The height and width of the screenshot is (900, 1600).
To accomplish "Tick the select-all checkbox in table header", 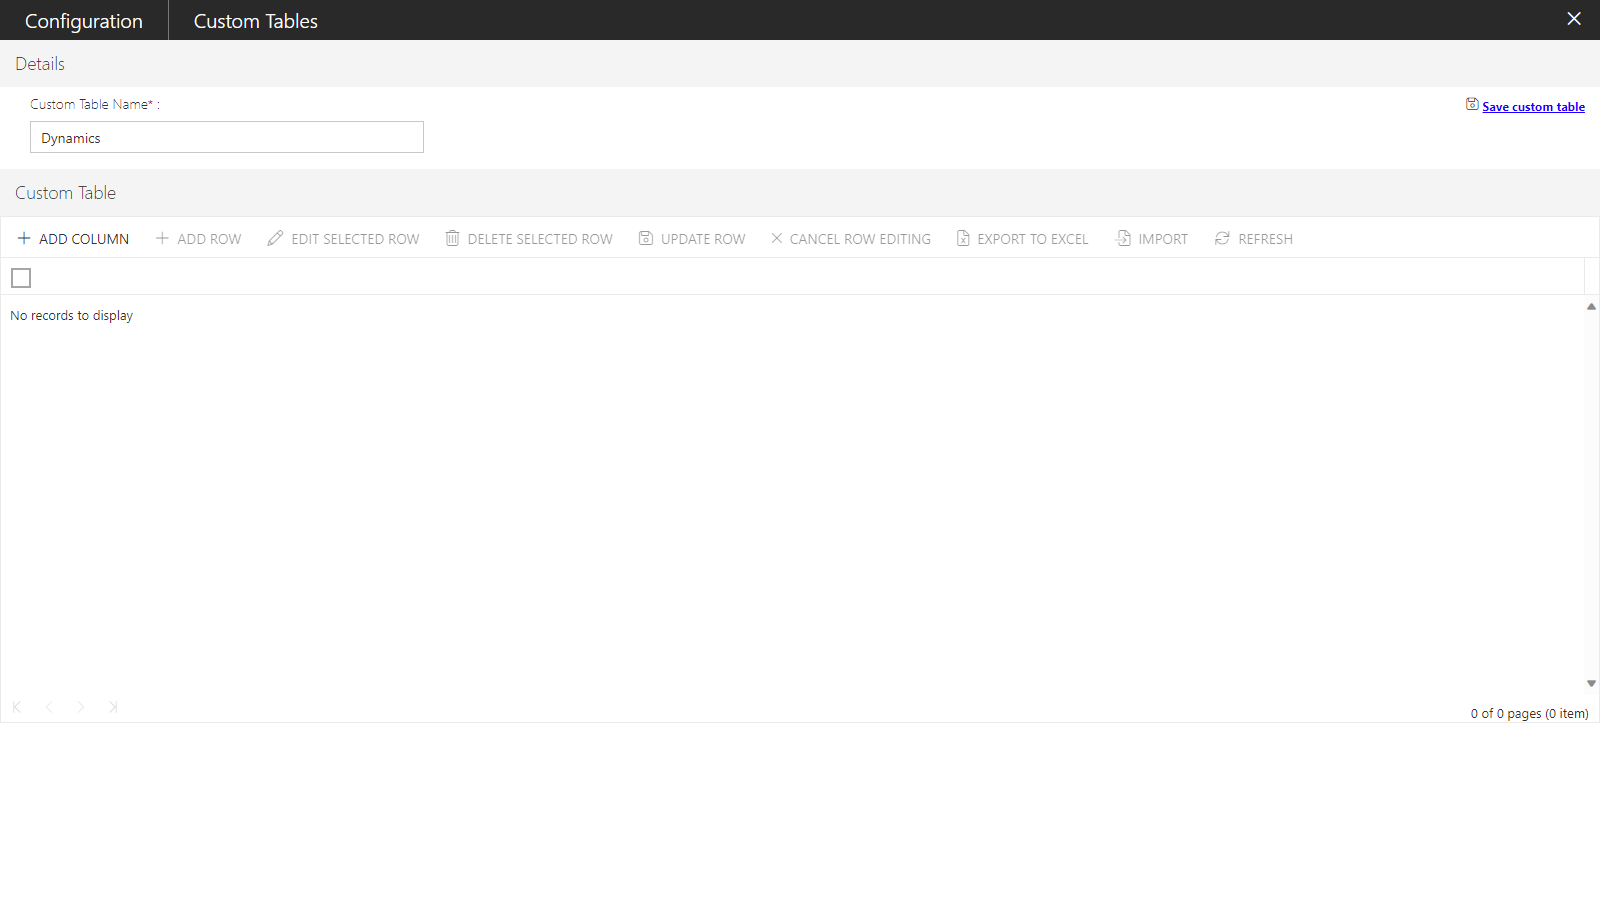I will [x=21, y=278].
